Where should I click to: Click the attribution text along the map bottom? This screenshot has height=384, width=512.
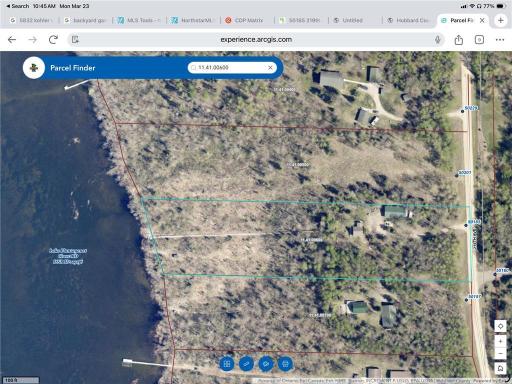[383, 381]
